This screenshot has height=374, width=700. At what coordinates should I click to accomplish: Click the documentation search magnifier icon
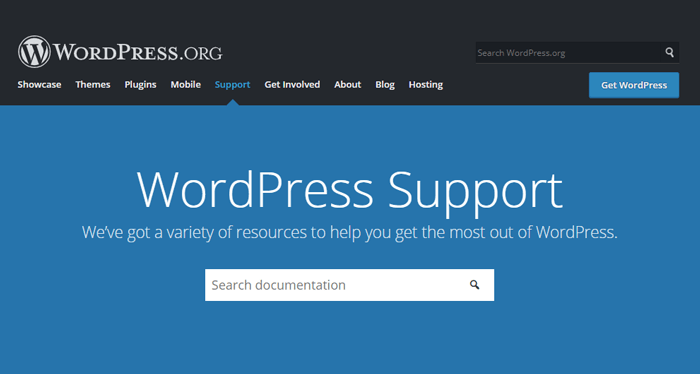(475, 285)
